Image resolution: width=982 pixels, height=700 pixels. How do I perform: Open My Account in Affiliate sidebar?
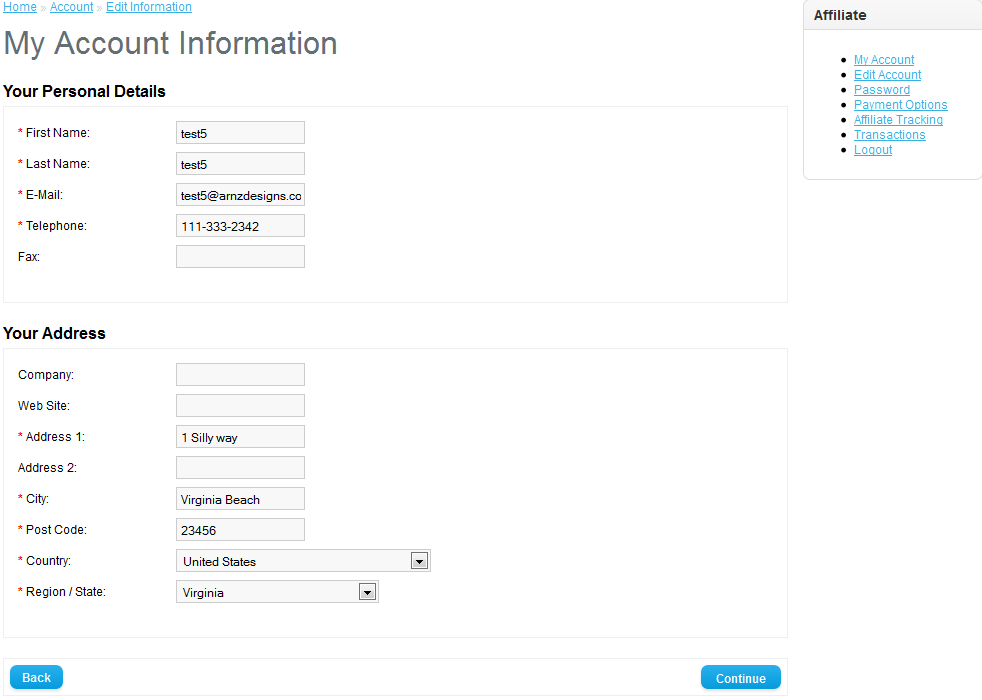(884, 60)
